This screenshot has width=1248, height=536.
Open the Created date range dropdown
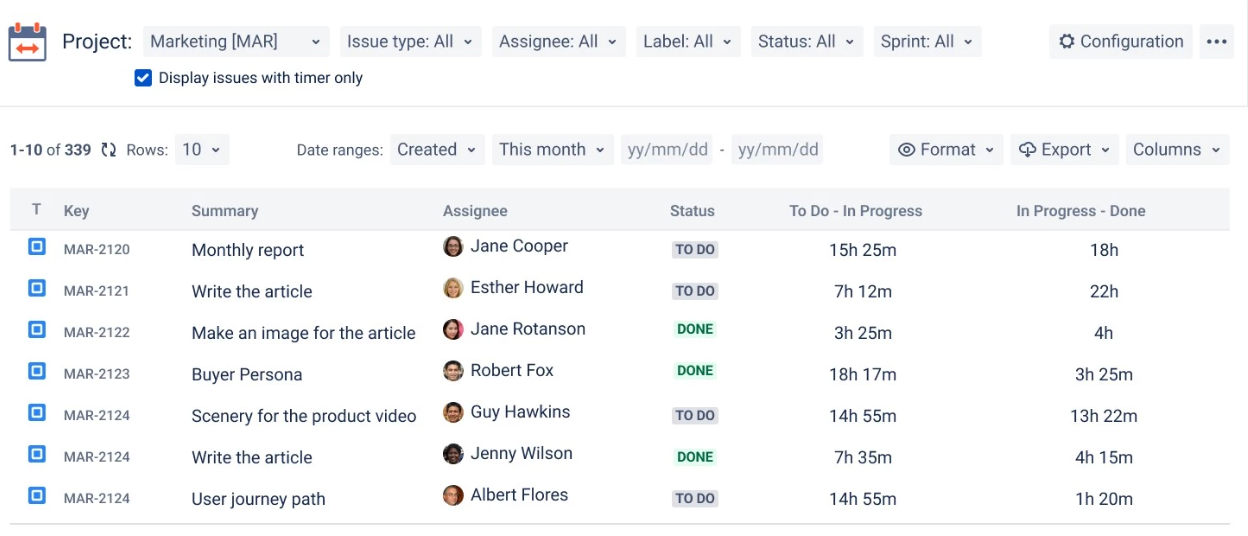pos(437,150)
